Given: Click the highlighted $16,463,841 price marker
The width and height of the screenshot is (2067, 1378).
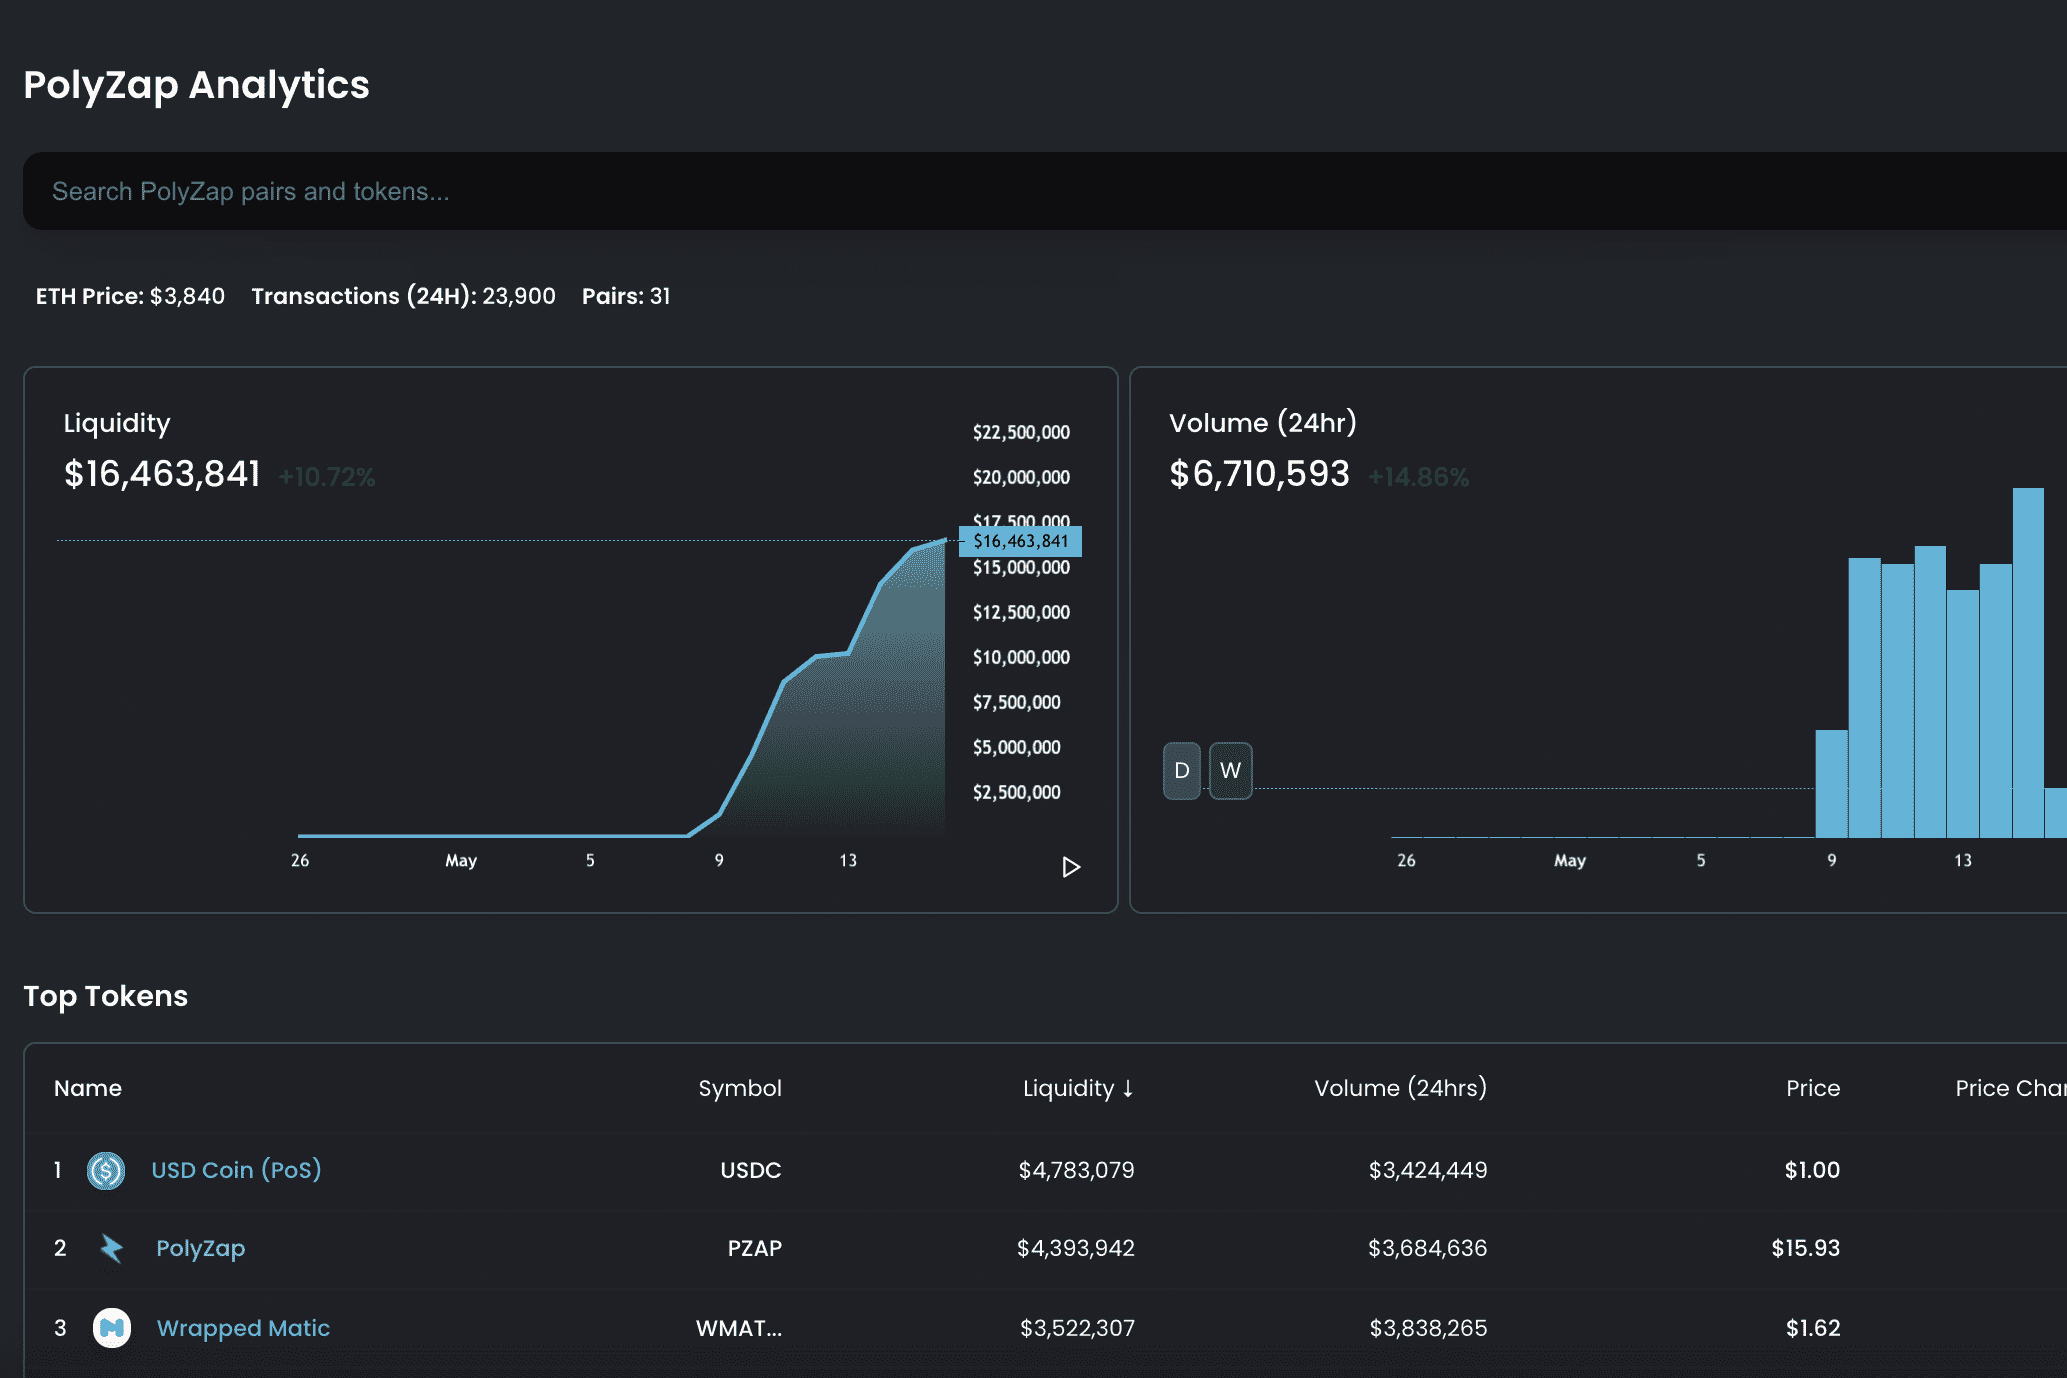Looking at the screenshot, I should point(1020,541).
